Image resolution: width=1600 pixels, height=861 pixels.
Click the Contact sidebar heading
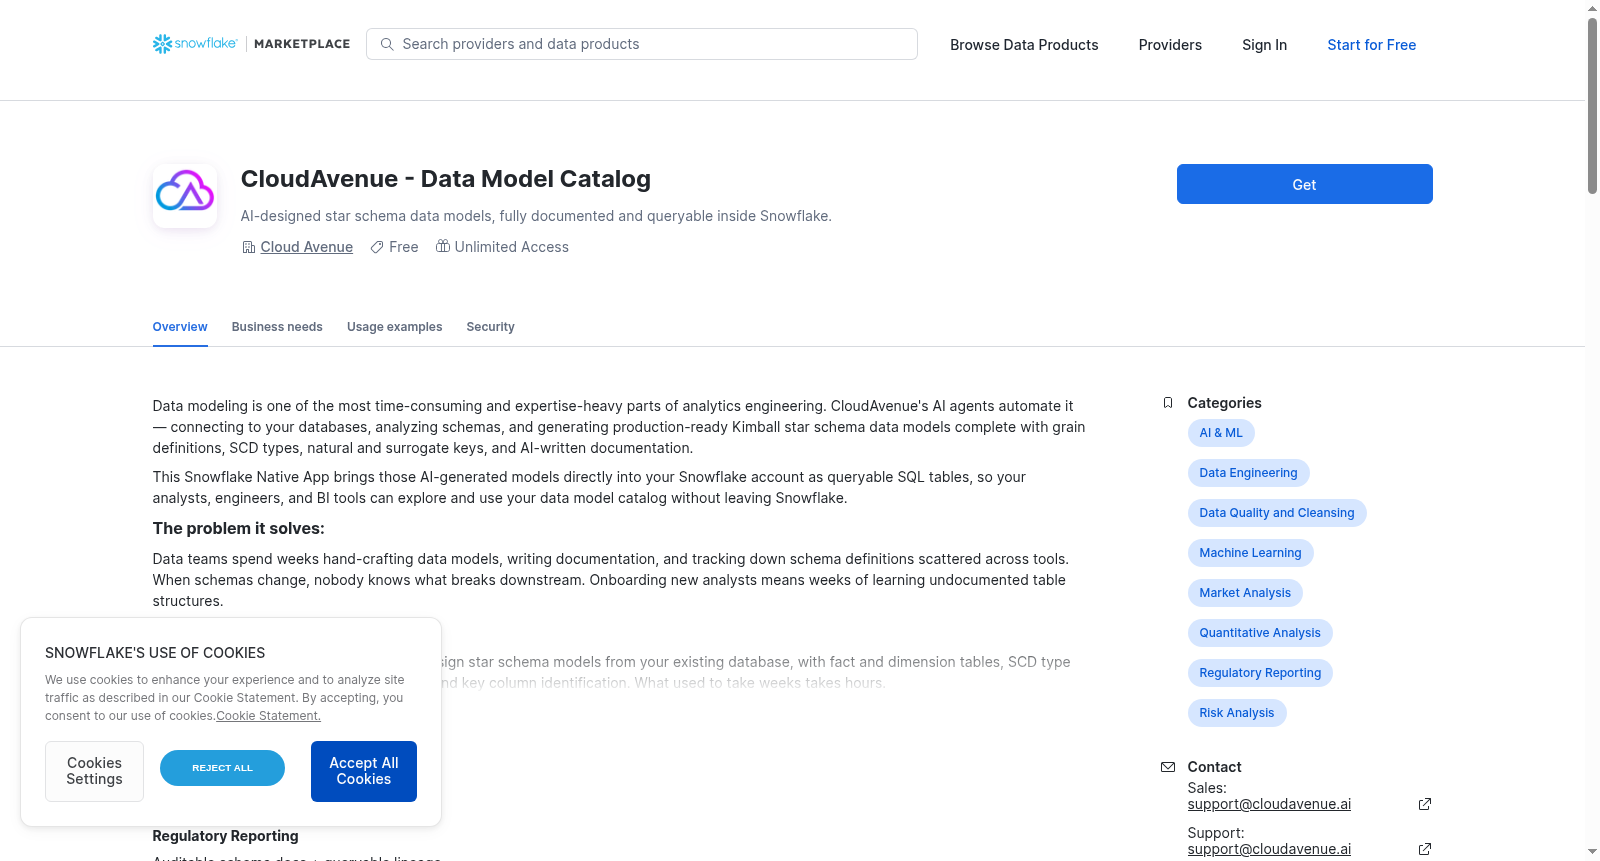tap(1214, 767)
